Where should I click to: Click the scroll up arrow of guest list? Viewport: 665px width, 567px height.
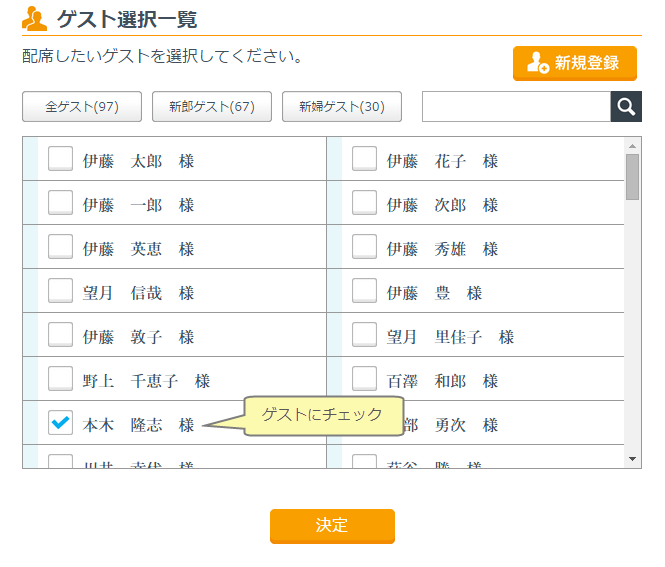click(632, 145)
